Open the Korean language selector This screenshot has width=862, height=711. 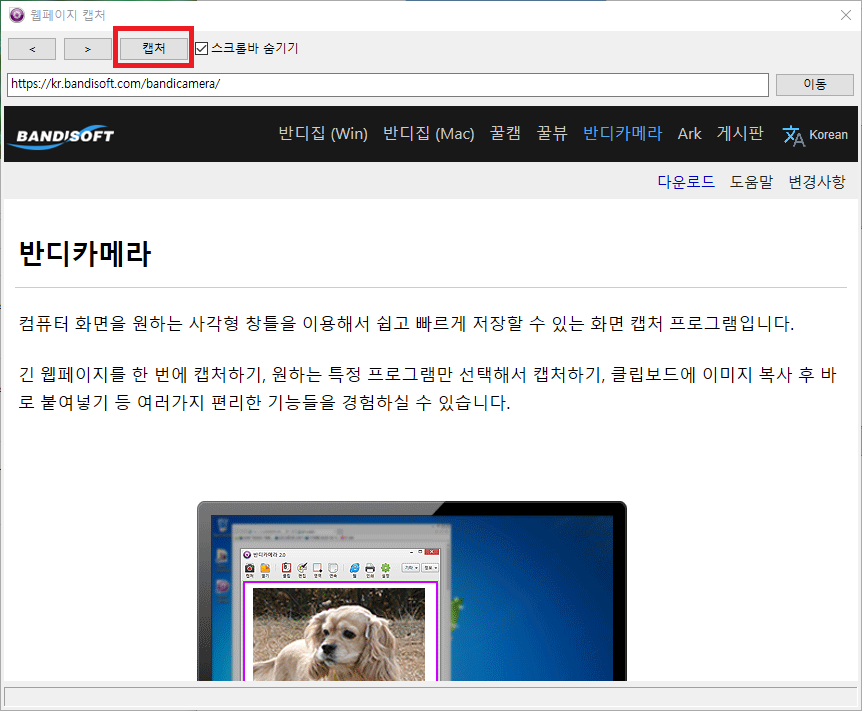(828, 135)
